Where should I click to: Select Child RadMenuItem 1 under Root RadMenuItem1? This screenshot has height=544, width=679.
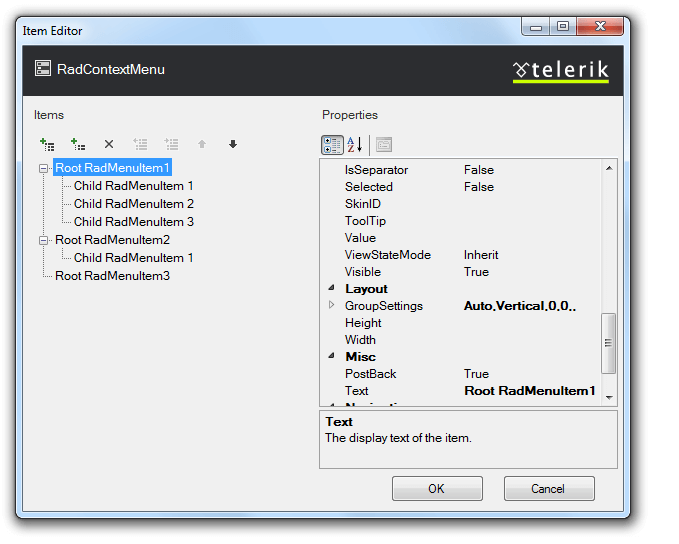pos(133,186)
